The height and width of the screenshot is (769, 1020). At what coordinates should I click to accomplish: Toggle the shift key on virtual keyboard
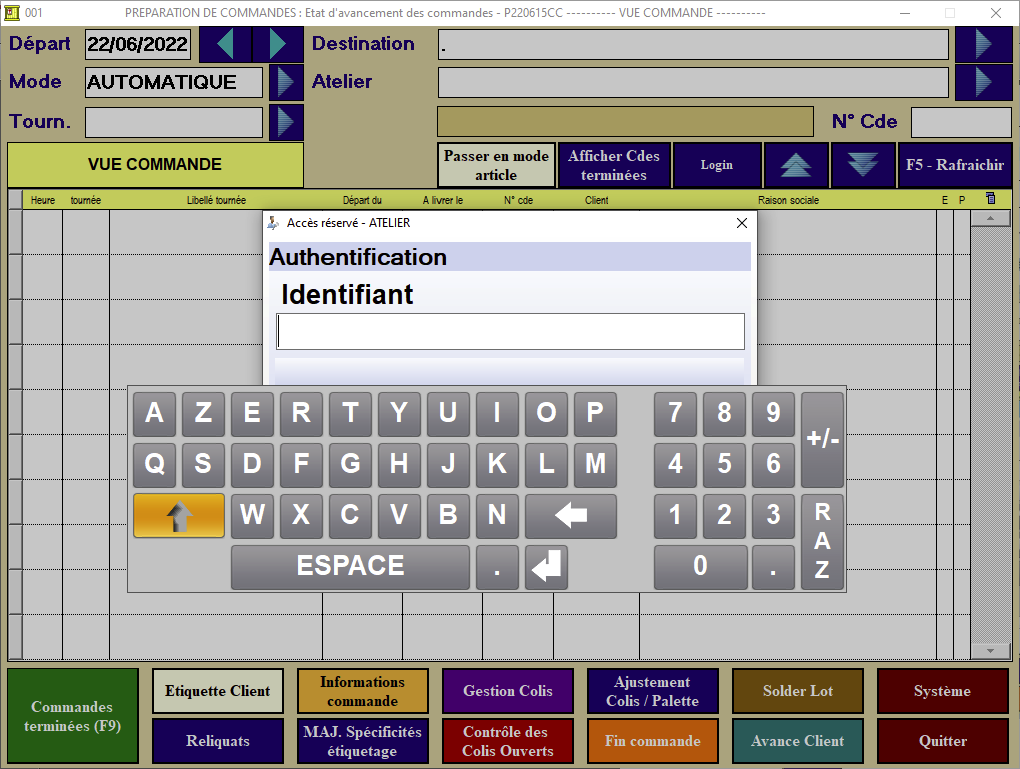click(x=179, y=516)
